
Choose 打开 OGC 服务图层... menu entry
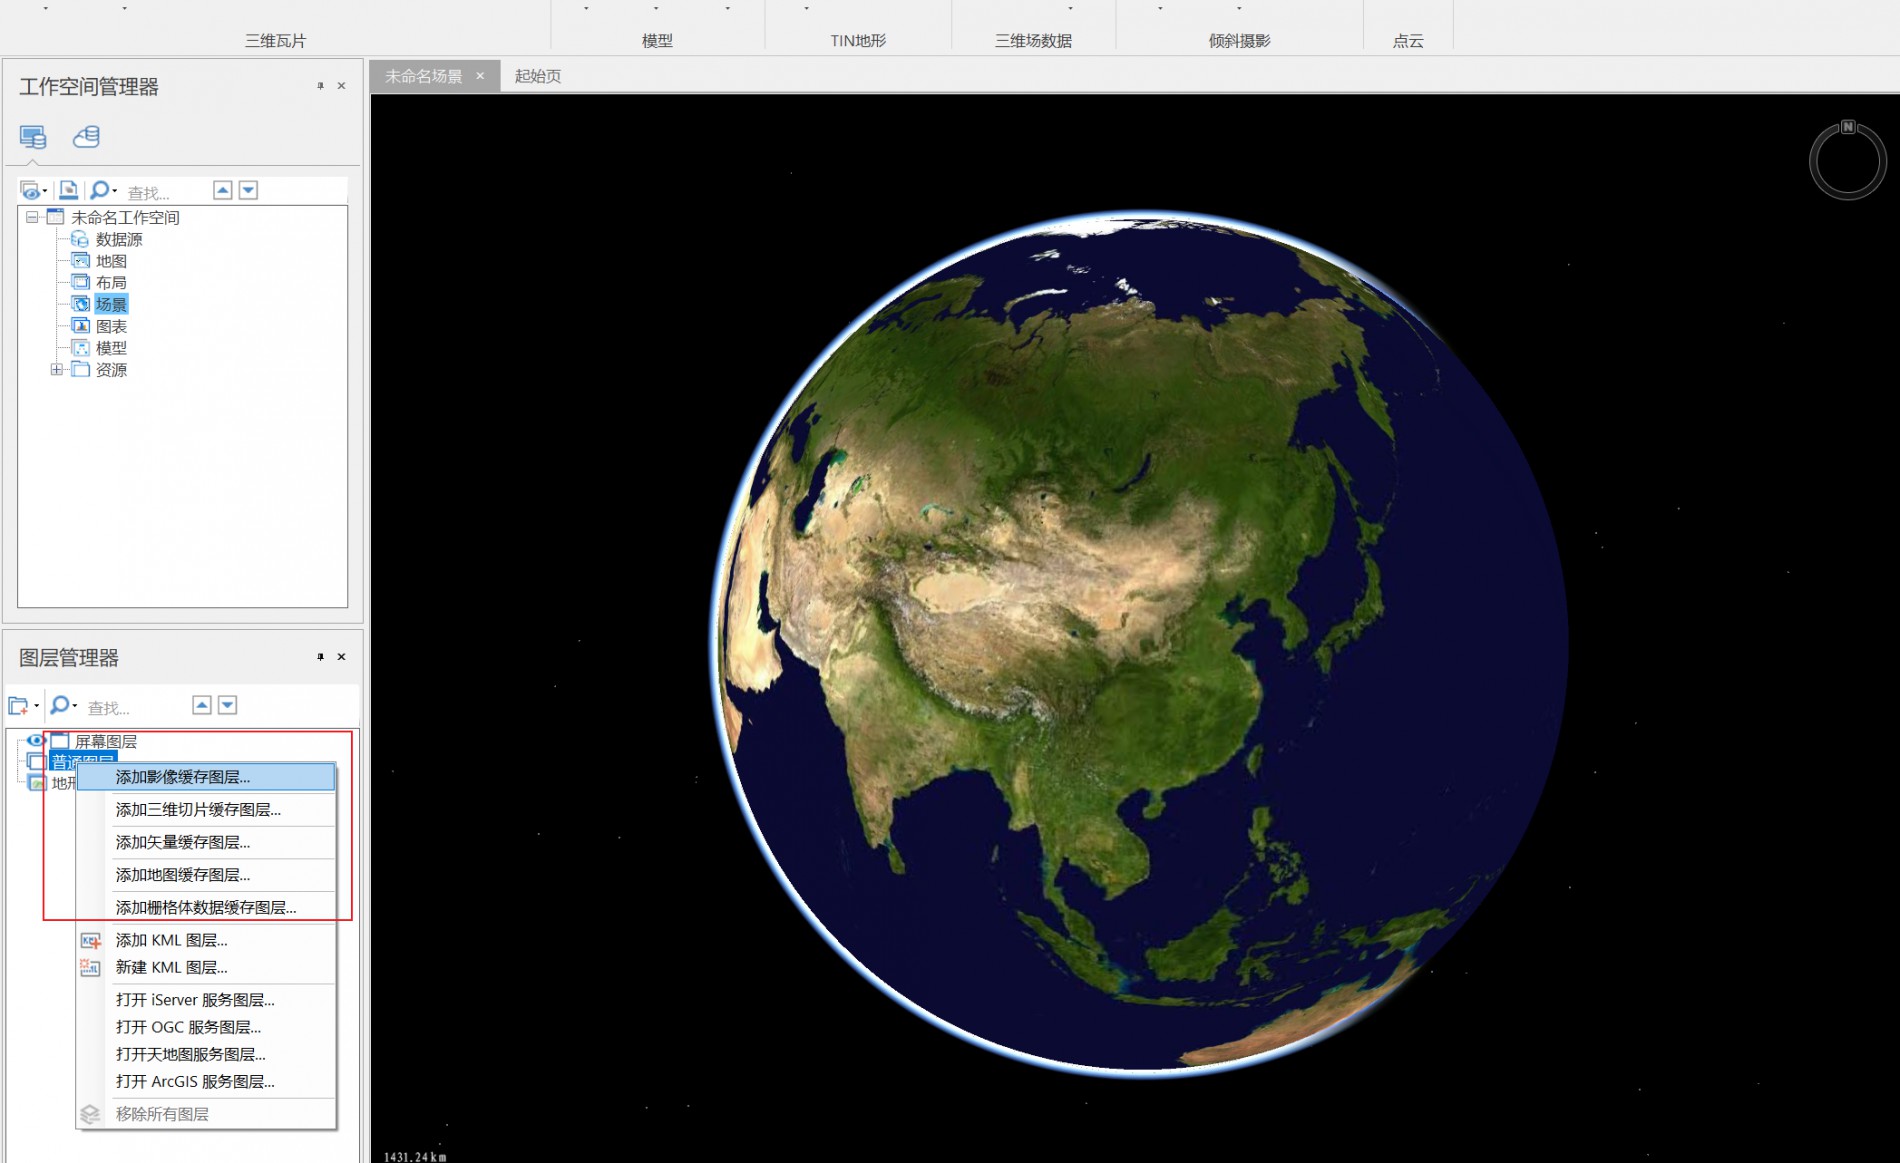tap(206, 1027)
